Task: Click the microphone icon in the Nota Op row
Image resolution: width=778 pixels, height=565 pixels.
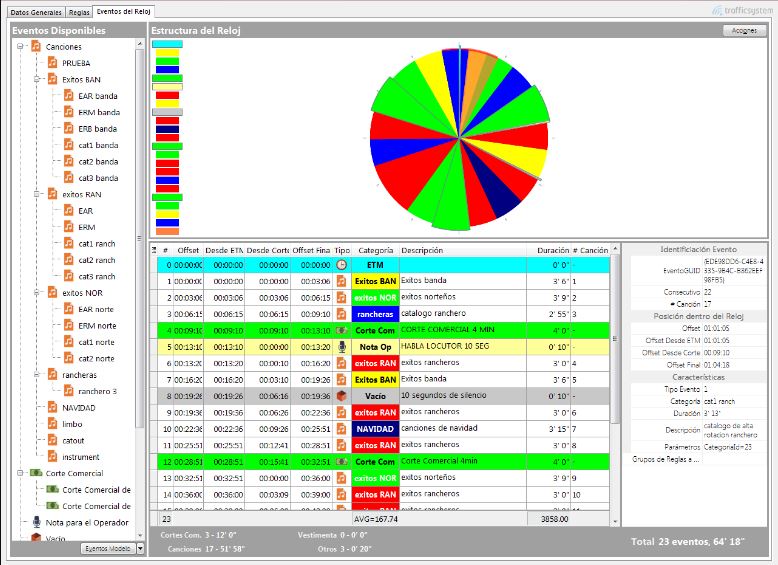Action: pyautogui.click(x=342, y=347)
